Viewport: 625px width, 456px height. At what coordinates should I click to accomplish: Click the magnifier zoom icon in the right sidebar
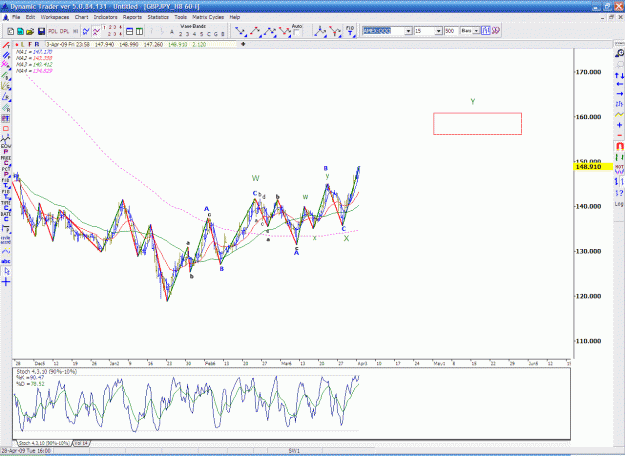pyautogui.click(x=619, y=53)
